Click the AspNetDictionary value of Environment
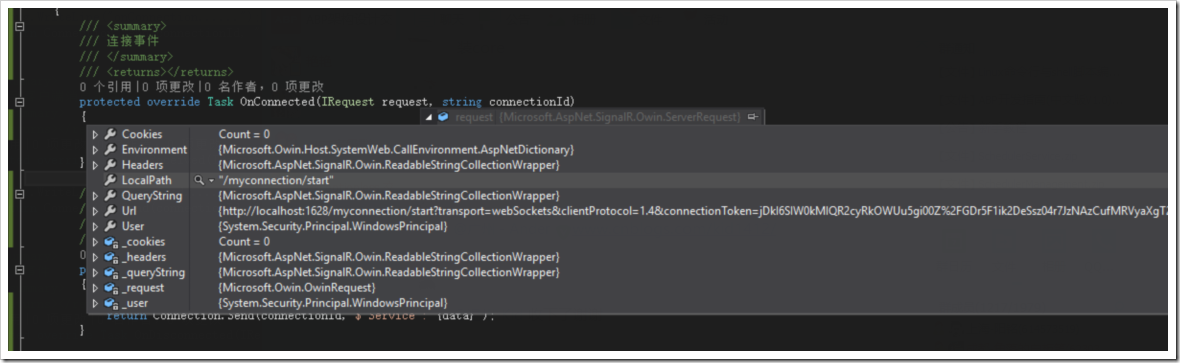The height and width of the screenshot is (363, 1180). [396, 149]
